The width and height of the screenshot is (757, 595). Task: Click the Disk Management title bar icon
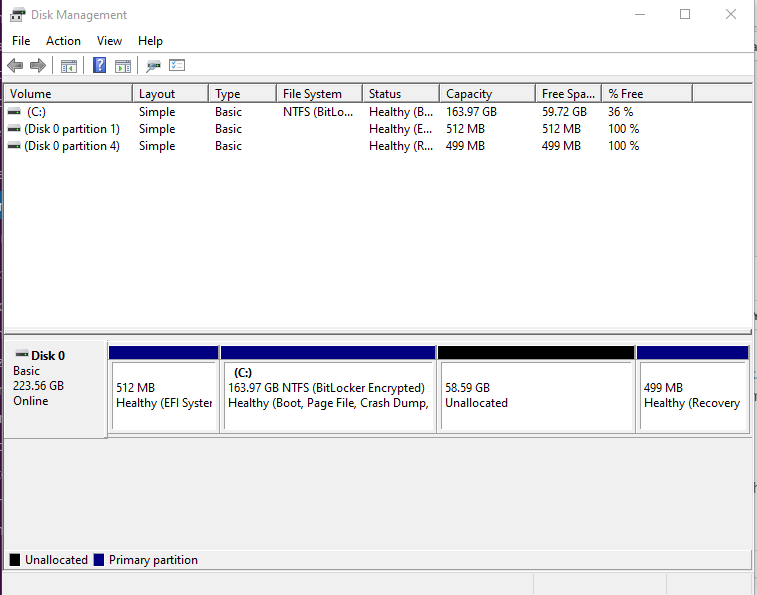[x=17, y=14]
